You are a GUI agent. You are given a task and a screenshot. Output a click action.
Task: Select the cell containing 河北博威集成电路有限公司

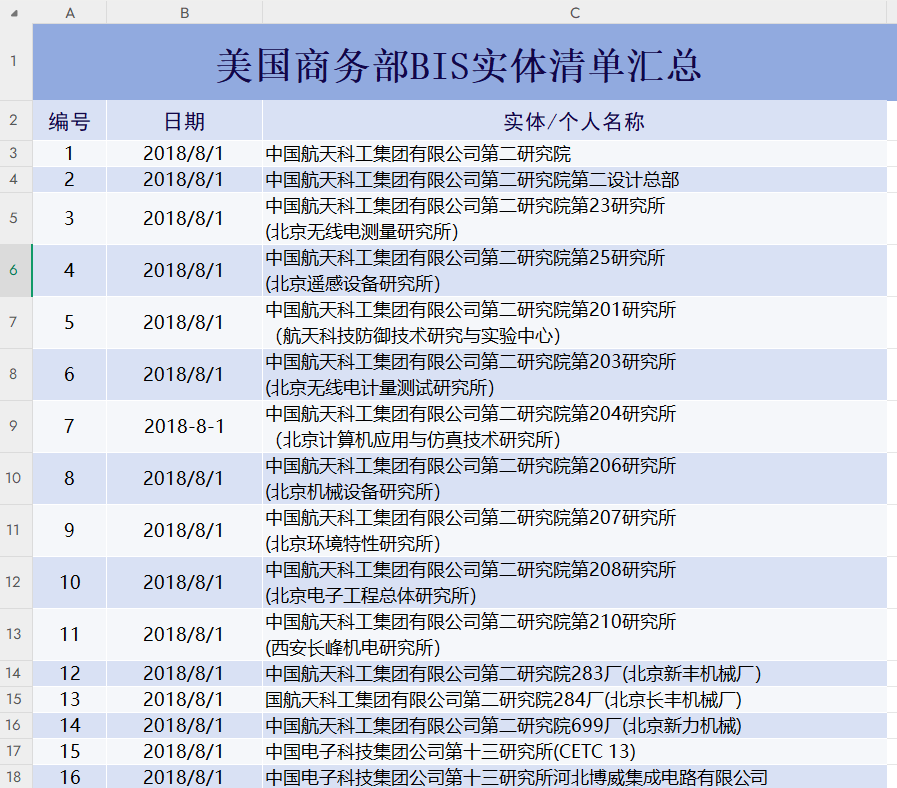tap(575, 777)
